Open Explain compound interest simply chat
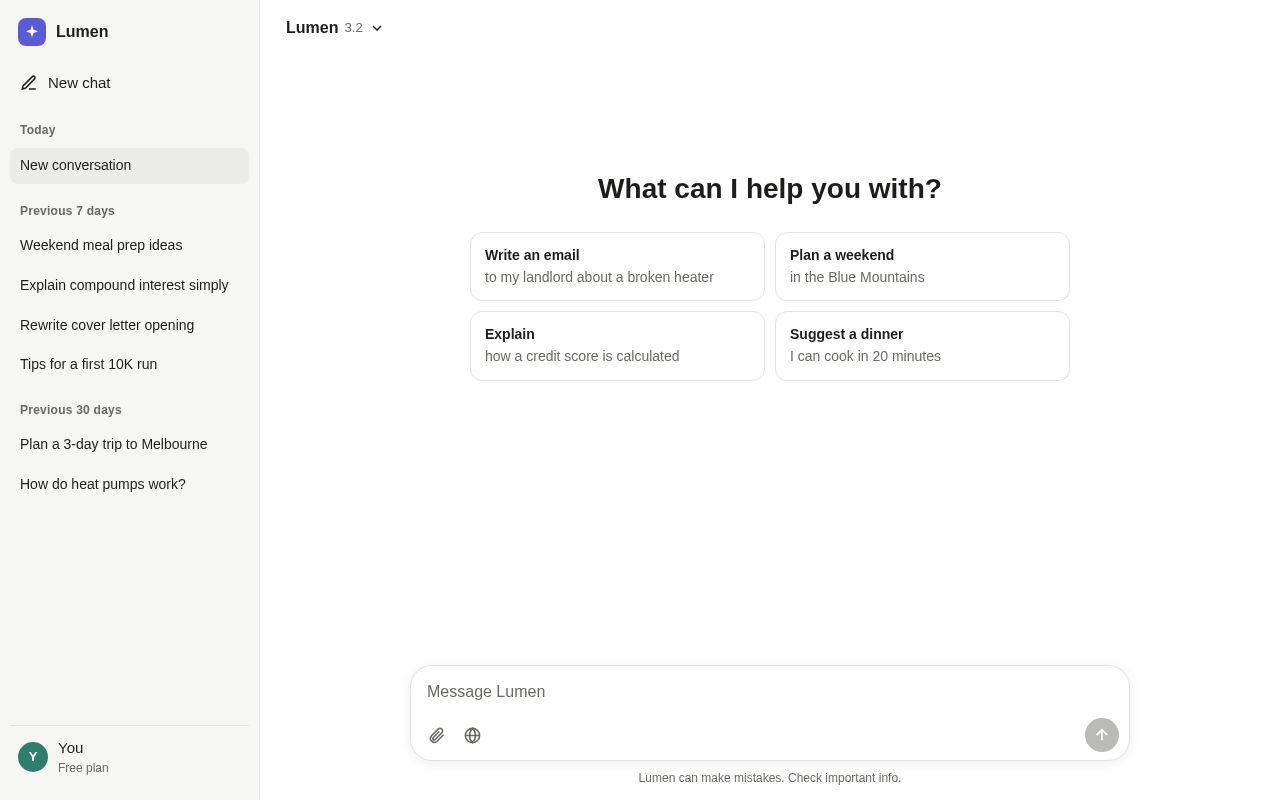 tap(130, 286)
